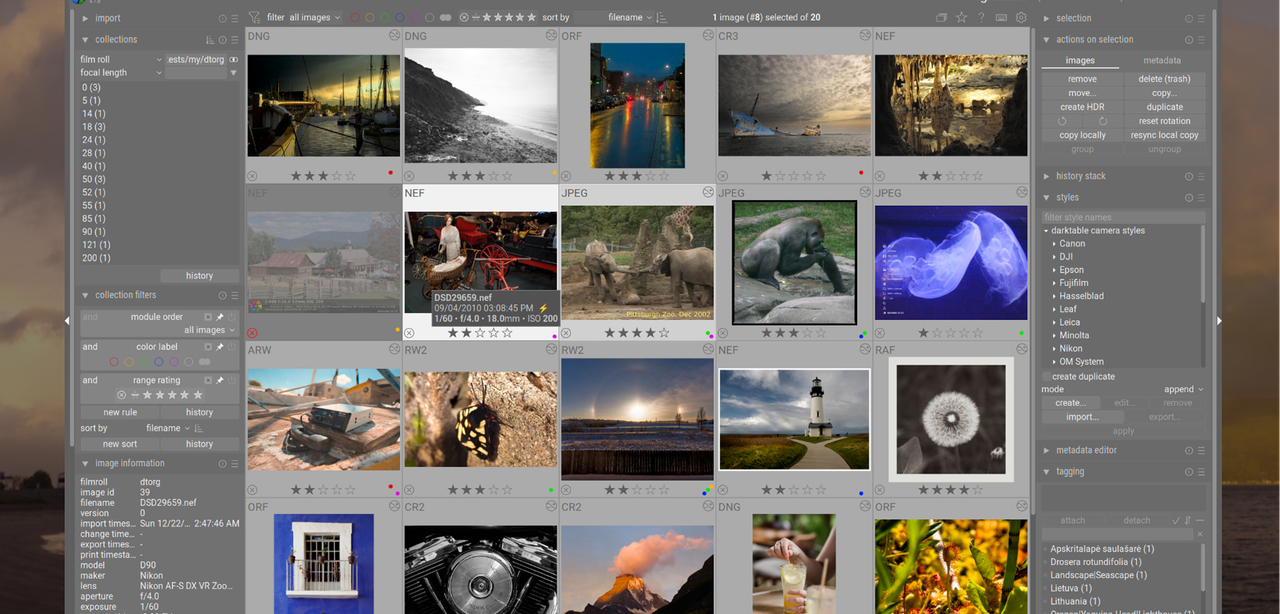Open the mode append dropdown
The height and width of the screenshot is (614, 1280).
coord(1184,390)
